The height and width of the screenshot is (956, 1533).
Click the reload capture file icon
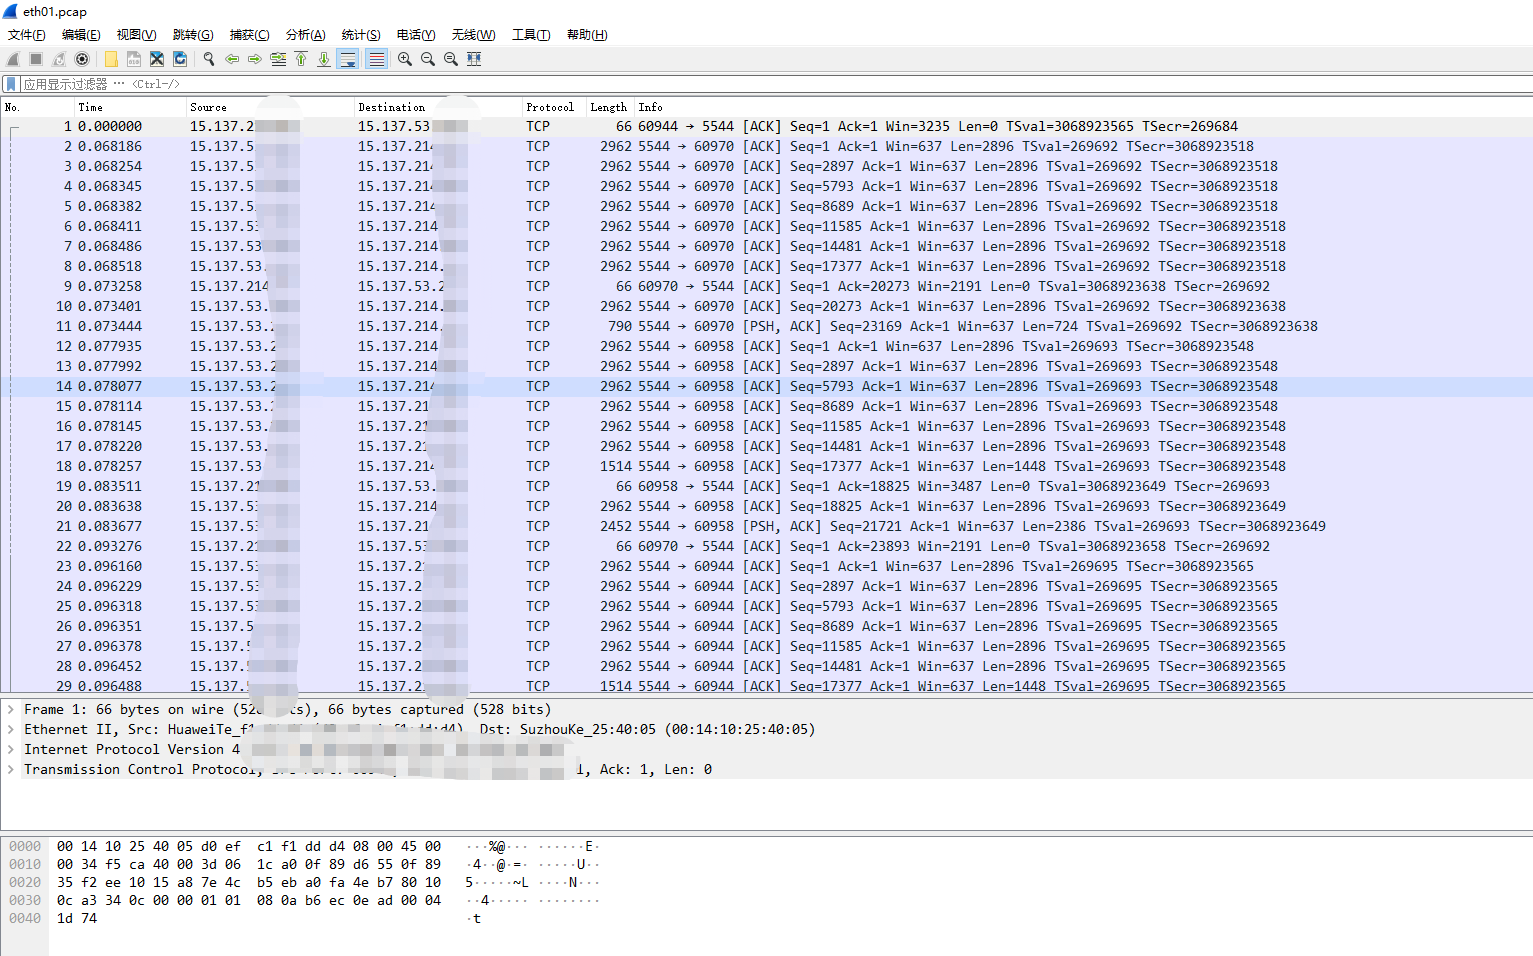point(180,59)
